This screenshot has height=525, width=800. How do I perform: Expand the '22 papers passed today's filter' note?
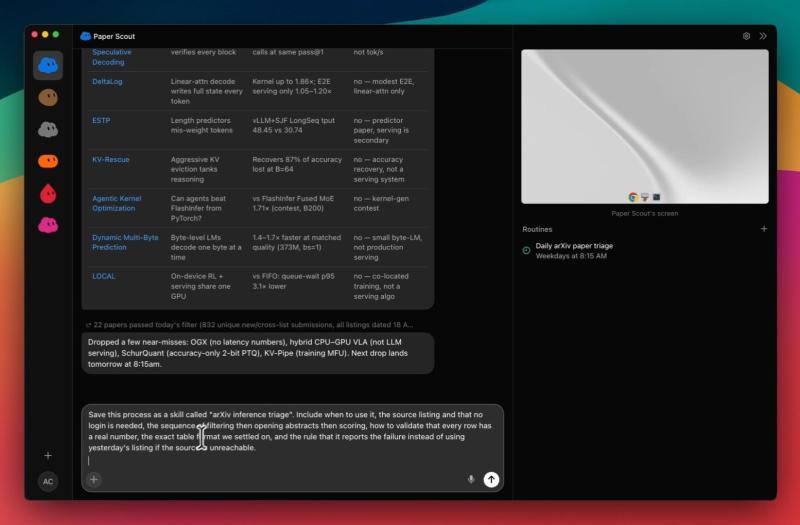249,325
